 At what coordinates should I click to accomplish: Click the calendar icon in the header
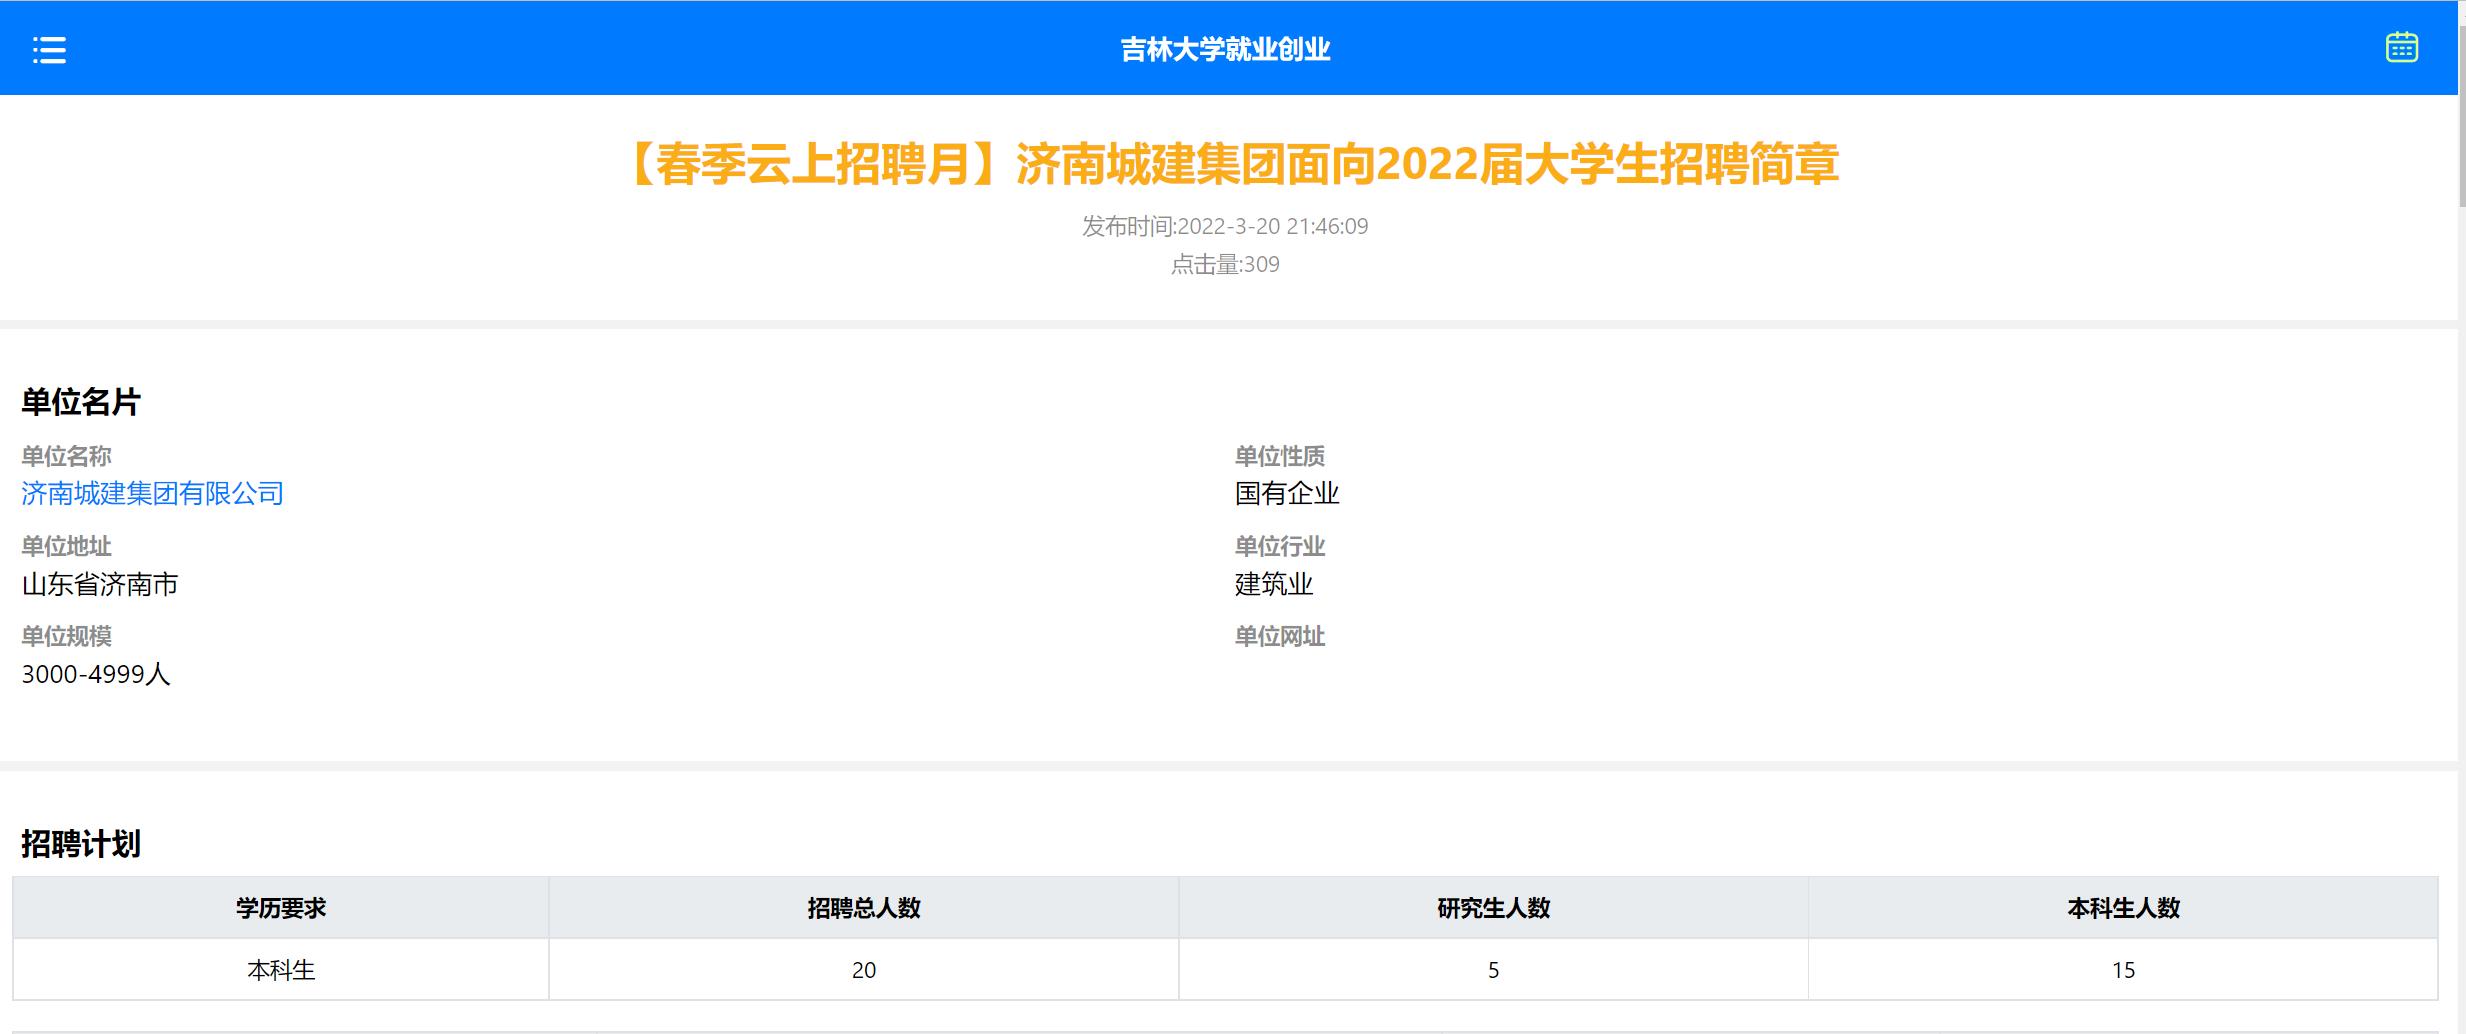[x=2401, y=47]
